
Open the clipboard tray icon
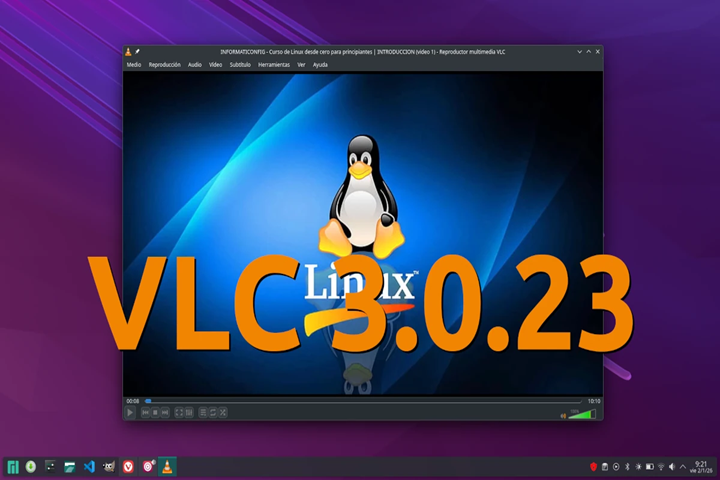605,467
